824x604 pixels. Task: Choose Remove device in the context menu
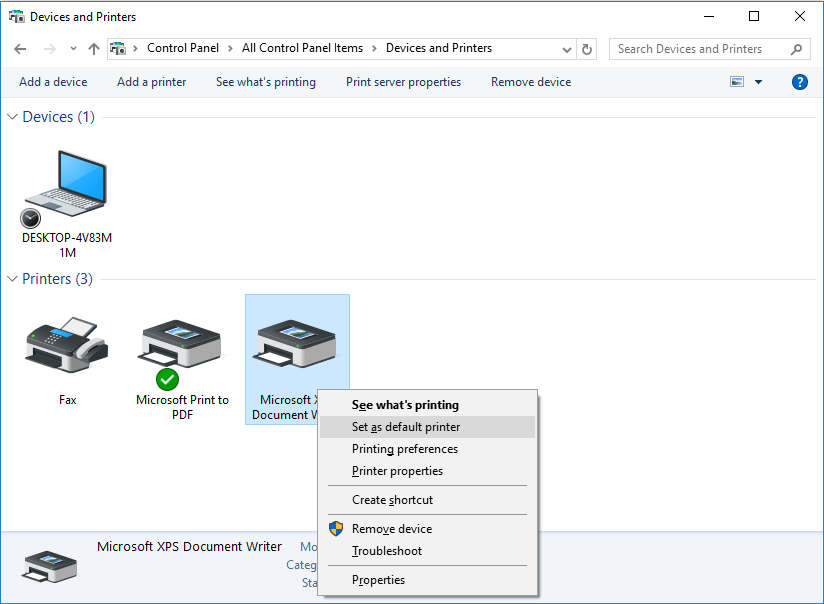click(392, 529)
